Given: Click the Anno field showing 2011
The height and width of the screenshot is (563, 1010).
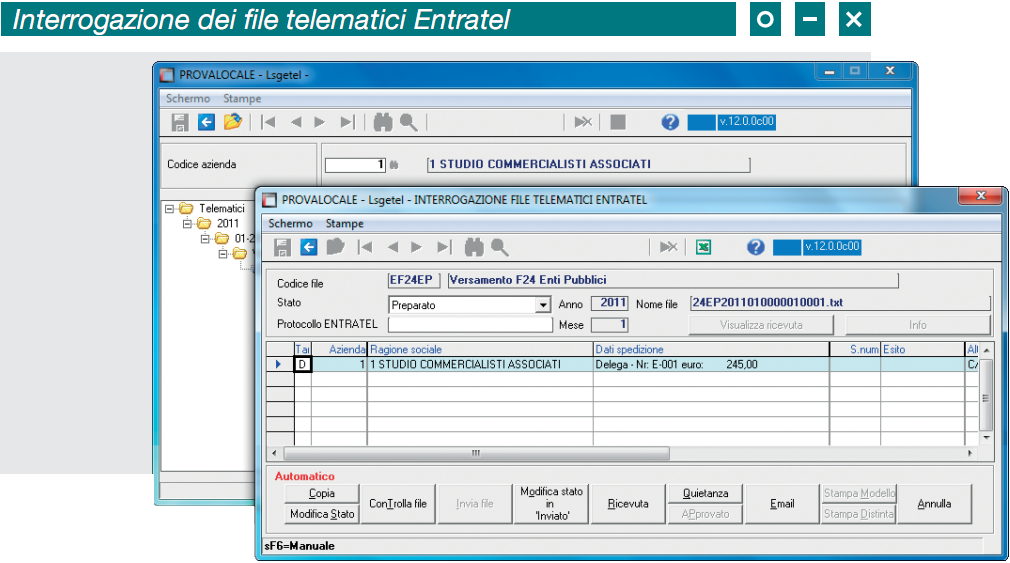Looking at the screenshot, I should (609, 303).
